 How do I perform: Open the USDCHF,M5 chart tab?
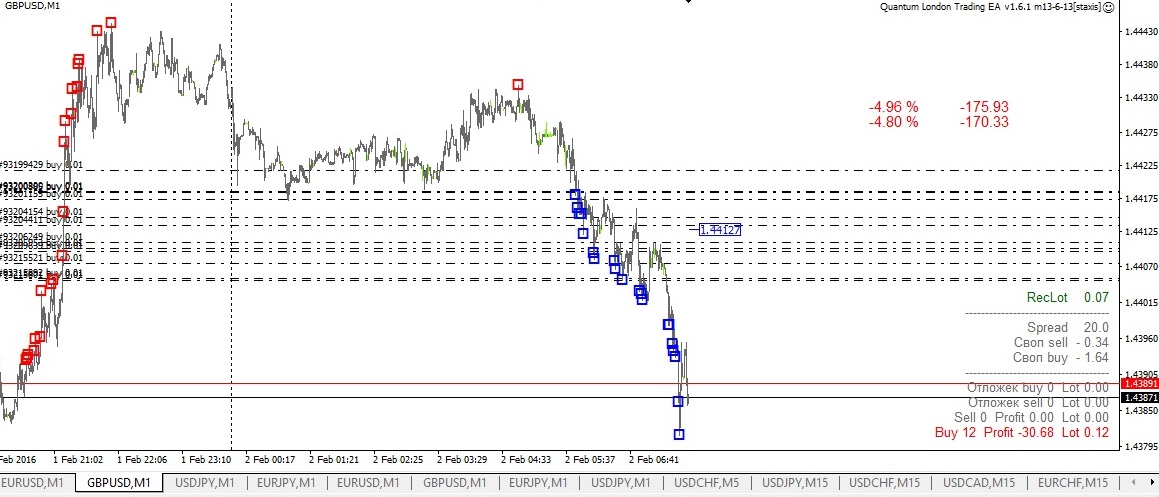tap(706, 483)
